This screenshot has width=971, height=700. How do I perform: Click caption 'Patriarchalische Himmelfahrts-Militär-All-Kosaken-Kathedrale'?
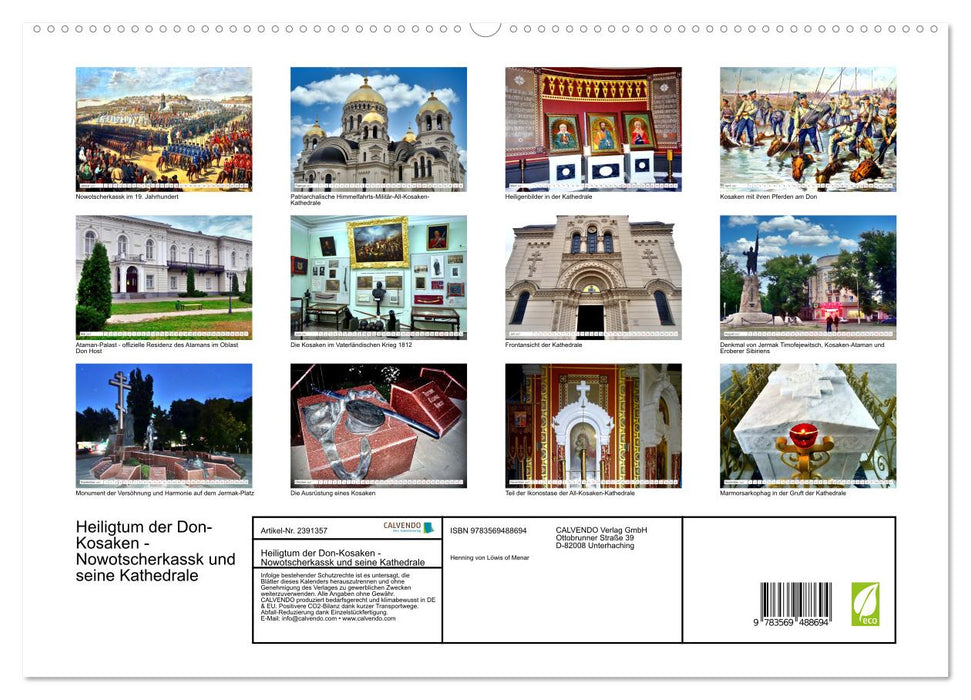(360, 199)
